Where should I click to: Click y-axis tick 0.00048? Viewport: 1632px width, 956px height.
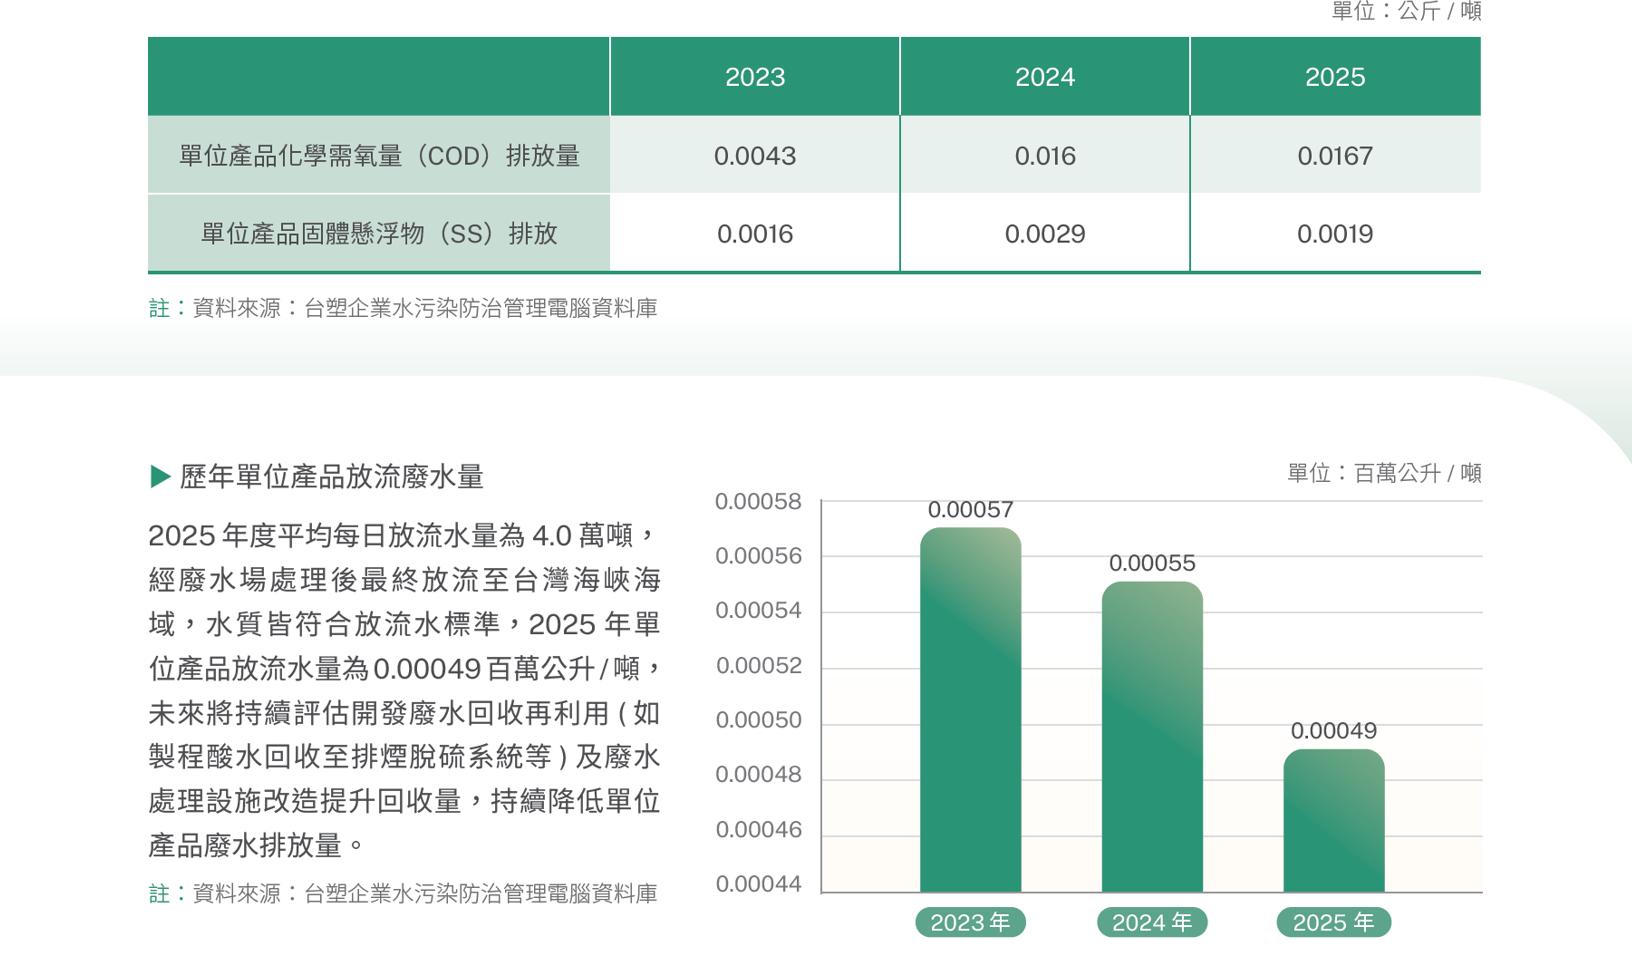click(758, 775)
